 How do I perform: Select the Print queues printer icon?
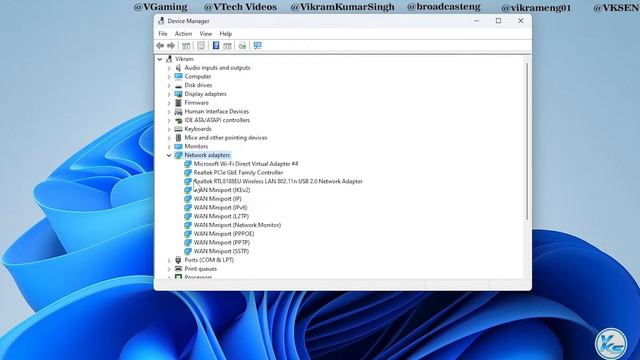pos(178,269)
